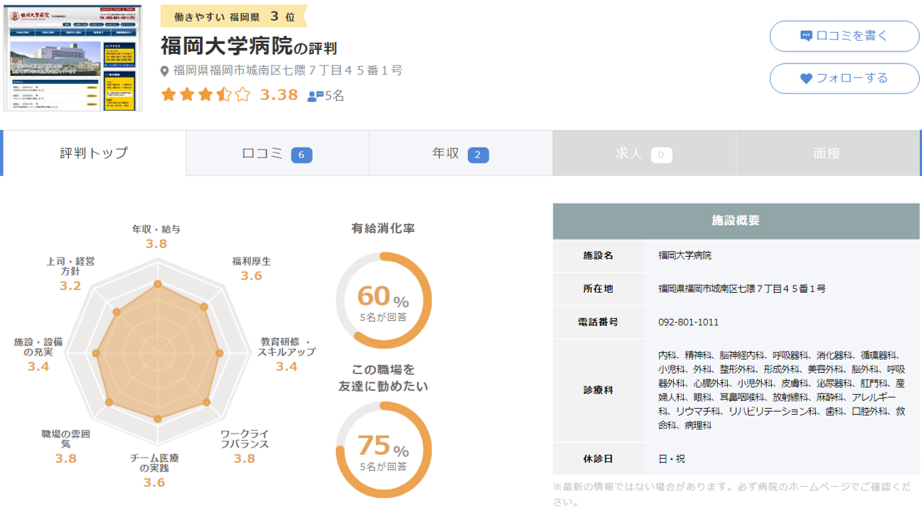Screen dimensions: 922x511
Task: Click the 働きやすい 福岡県 3位 ranking badge
Action: pos(233,16)
